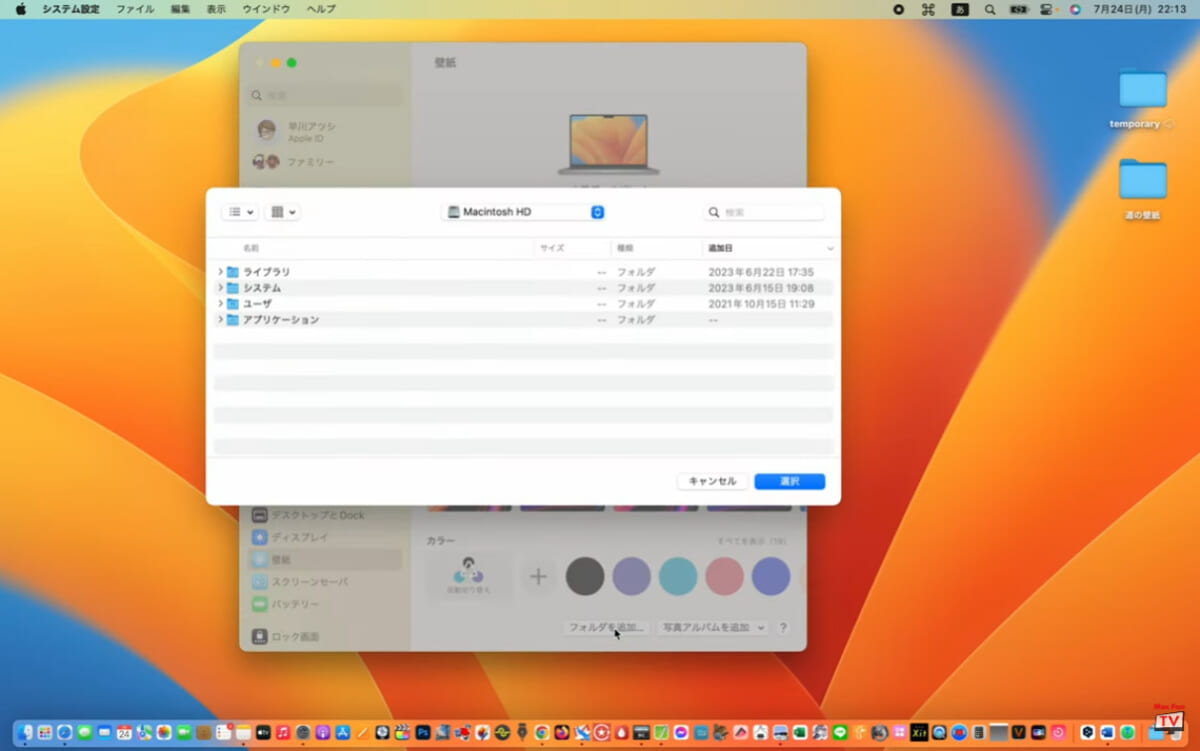Select the システム folder name

[262, 288]
